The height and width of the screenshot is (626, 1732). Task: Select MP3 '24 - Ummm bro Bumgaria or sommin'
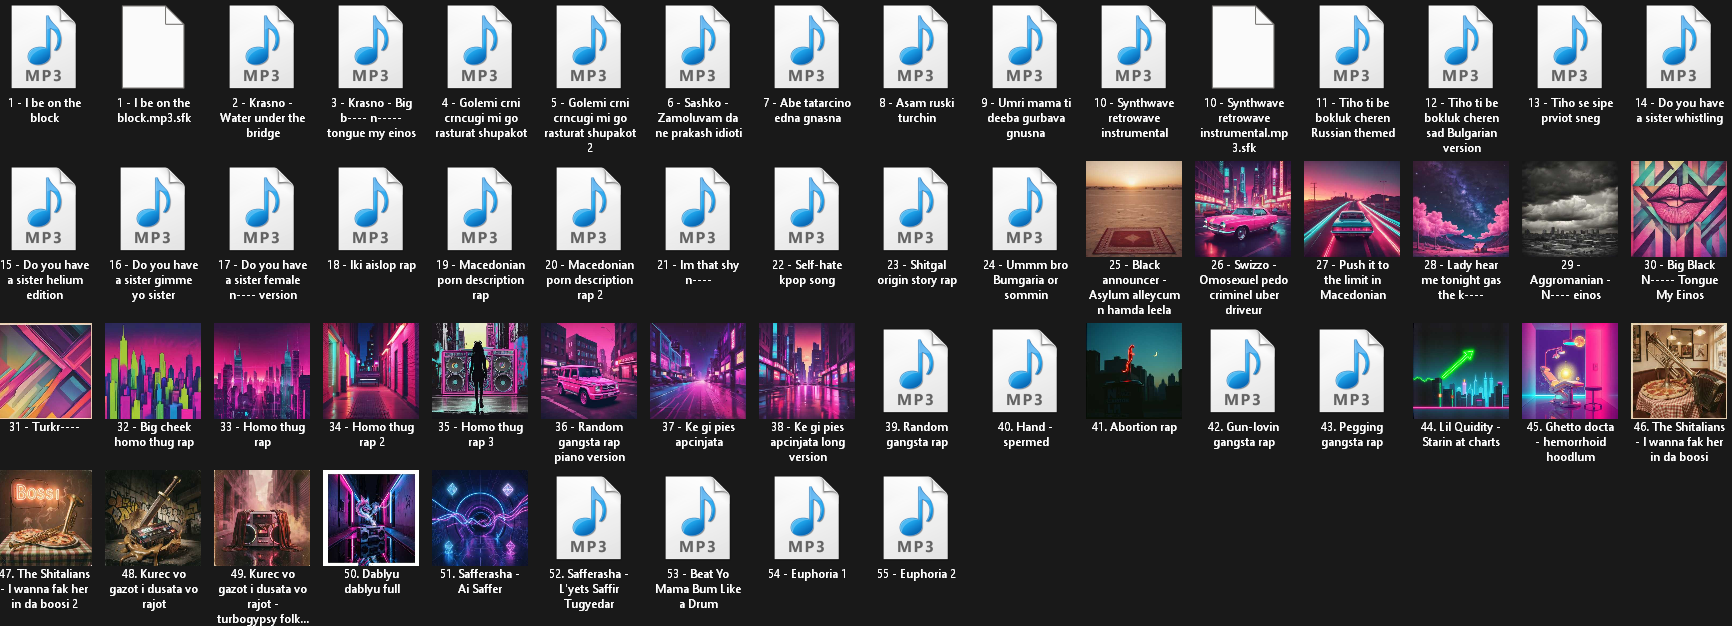click(1025, 210)
